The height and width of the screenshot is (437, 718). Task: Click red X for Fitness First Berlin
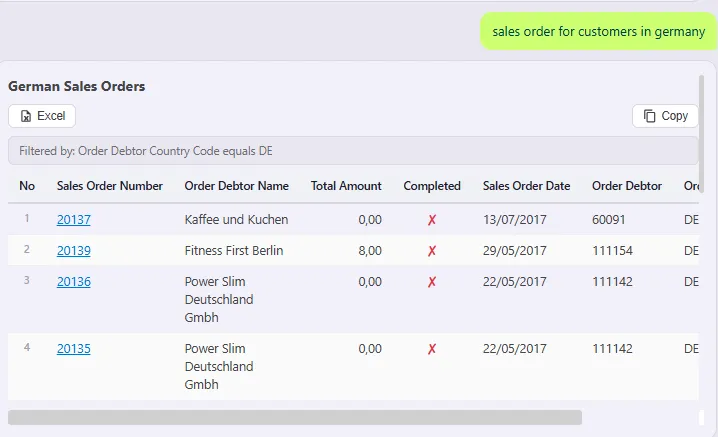point(432,251)
